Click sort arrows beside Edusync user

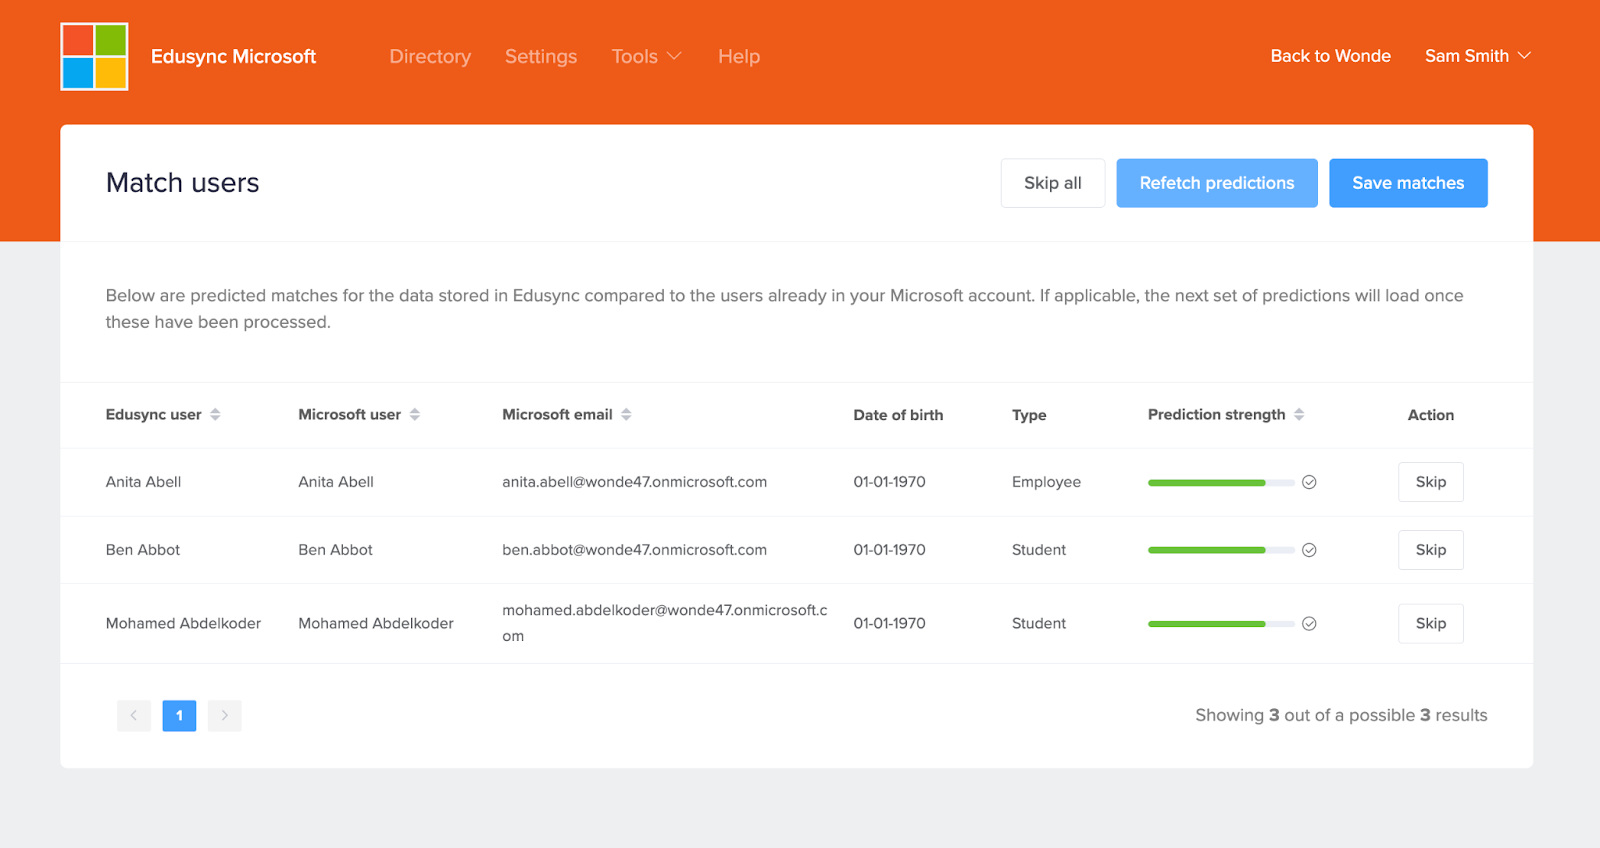point(215,414)
